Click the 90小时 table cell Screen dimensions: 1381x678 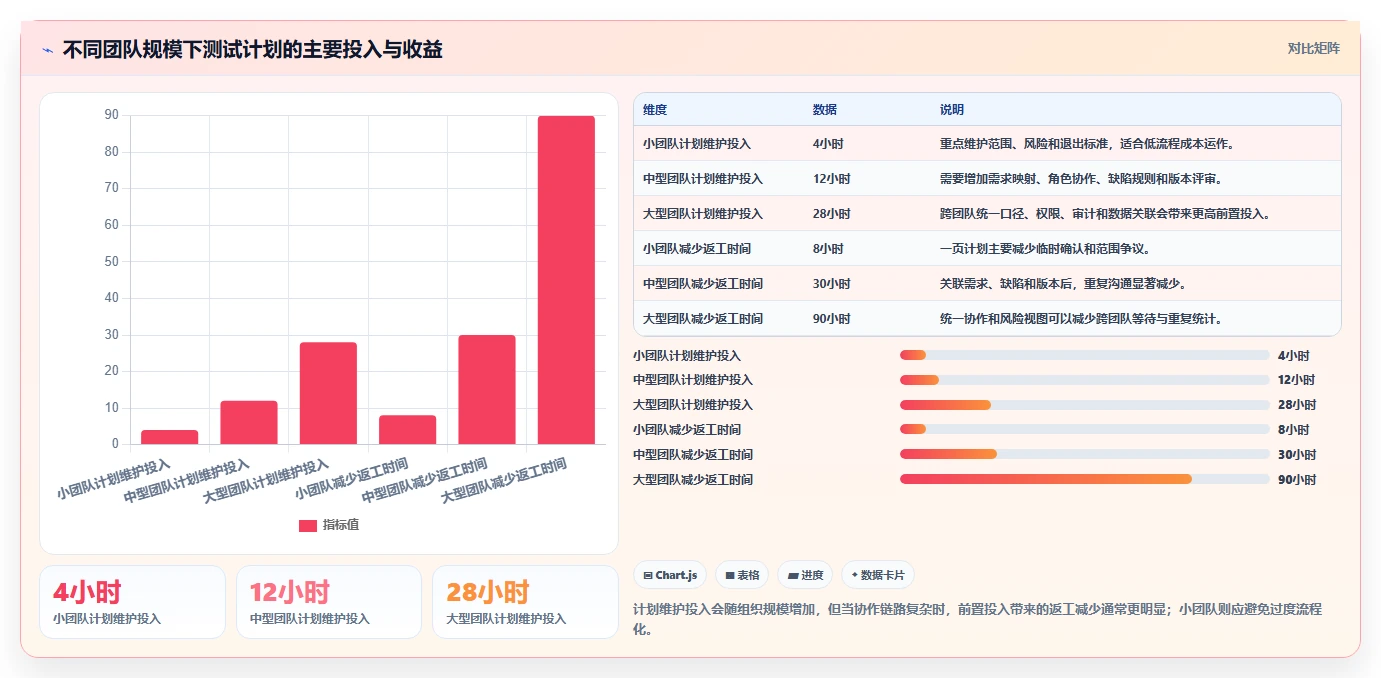click(831, 319)
